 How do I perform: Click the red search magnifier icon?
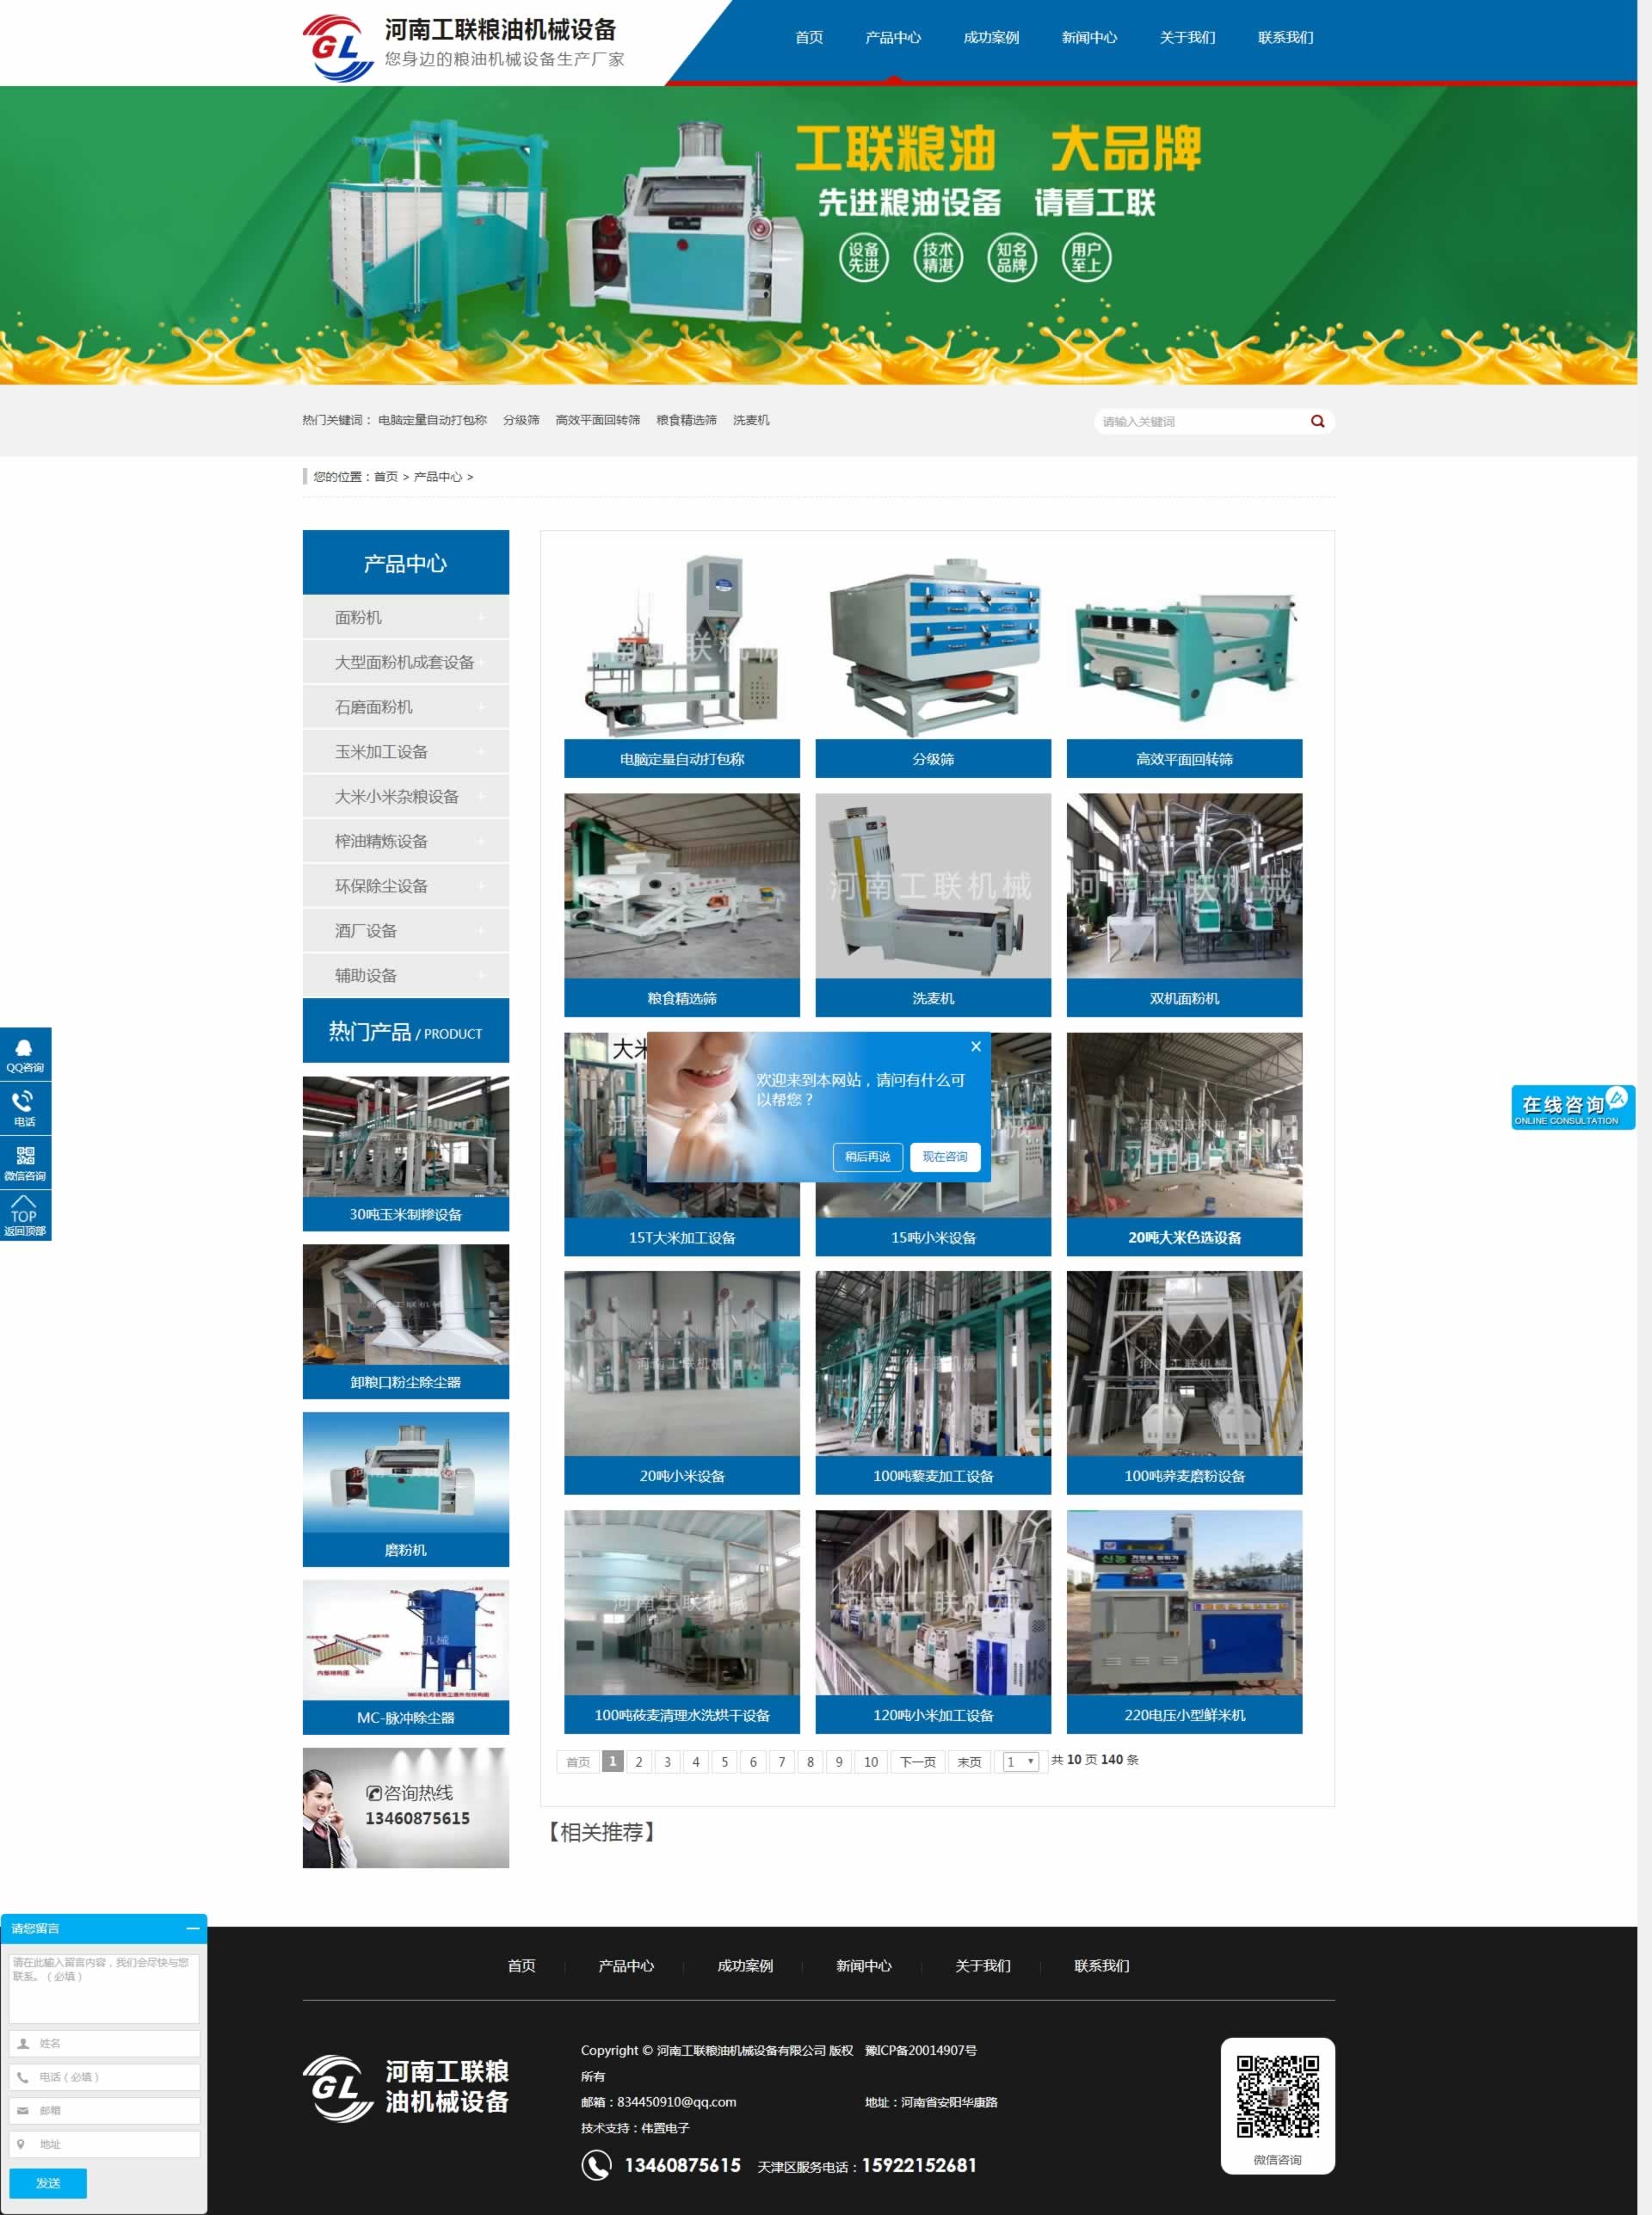click(1317, 421)
